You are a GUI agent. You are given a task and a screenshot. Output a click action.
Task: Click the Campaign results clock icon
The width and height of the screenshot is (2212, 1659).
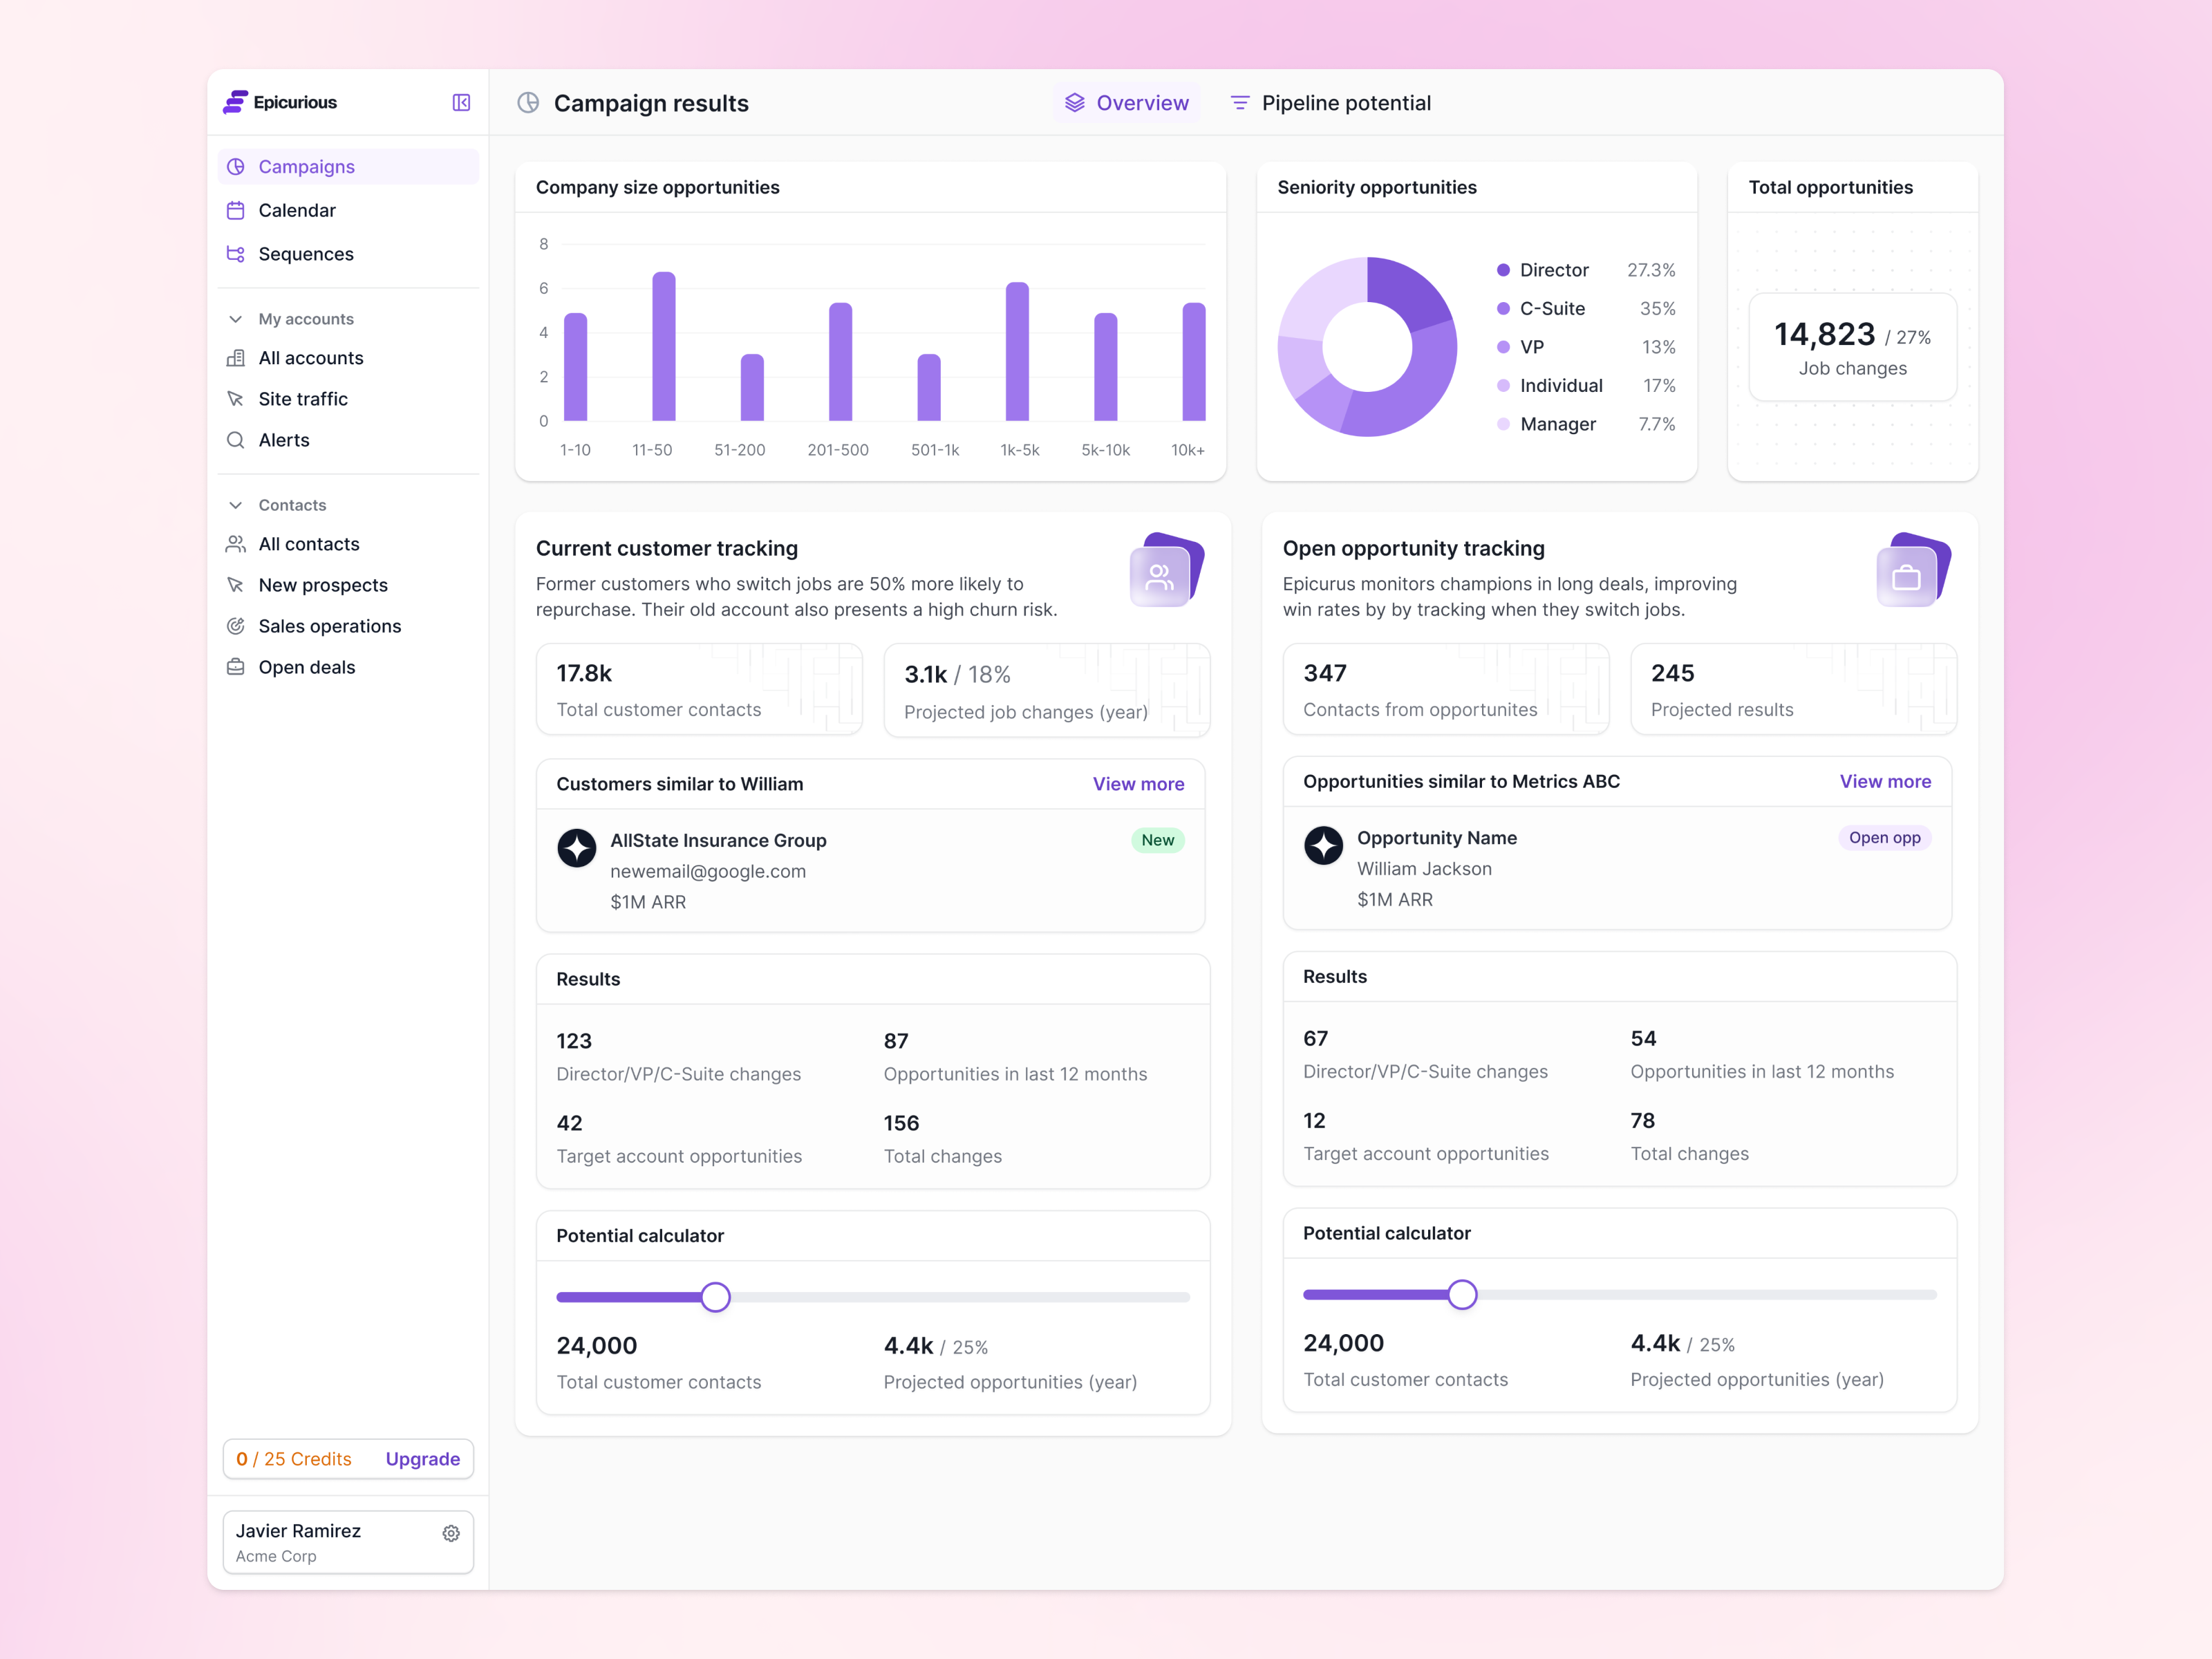[x=528, y=102]
